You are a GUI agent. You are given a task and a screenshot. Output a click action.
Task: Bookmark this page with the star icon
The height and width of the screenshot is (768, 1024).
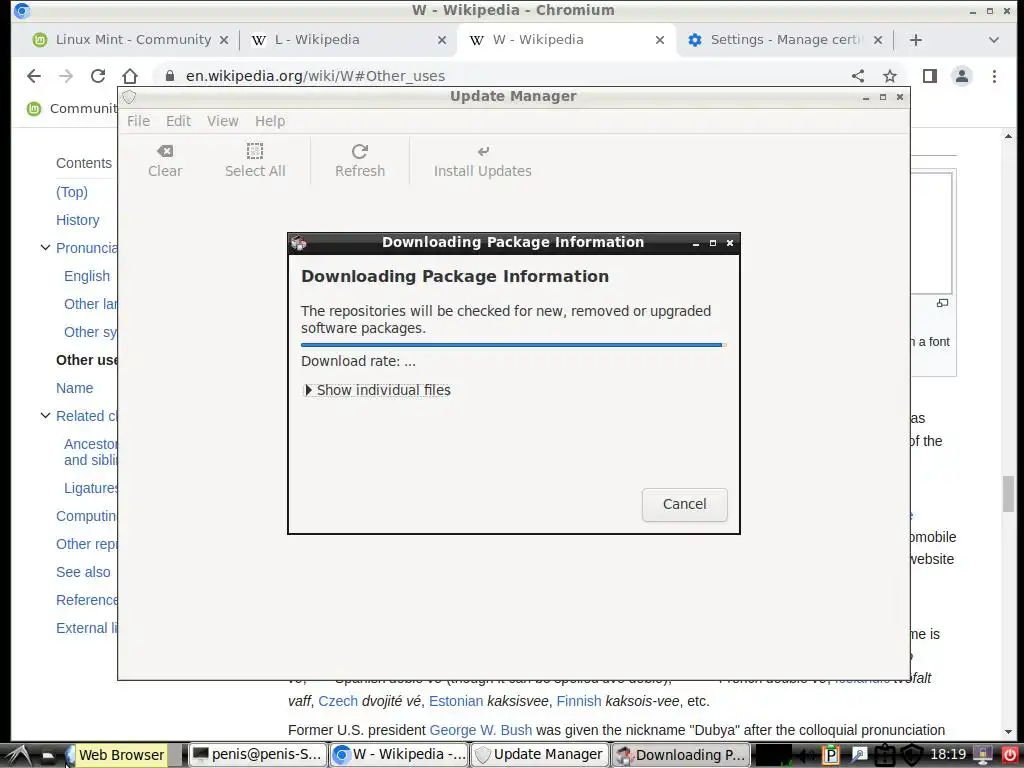(889, 76)
